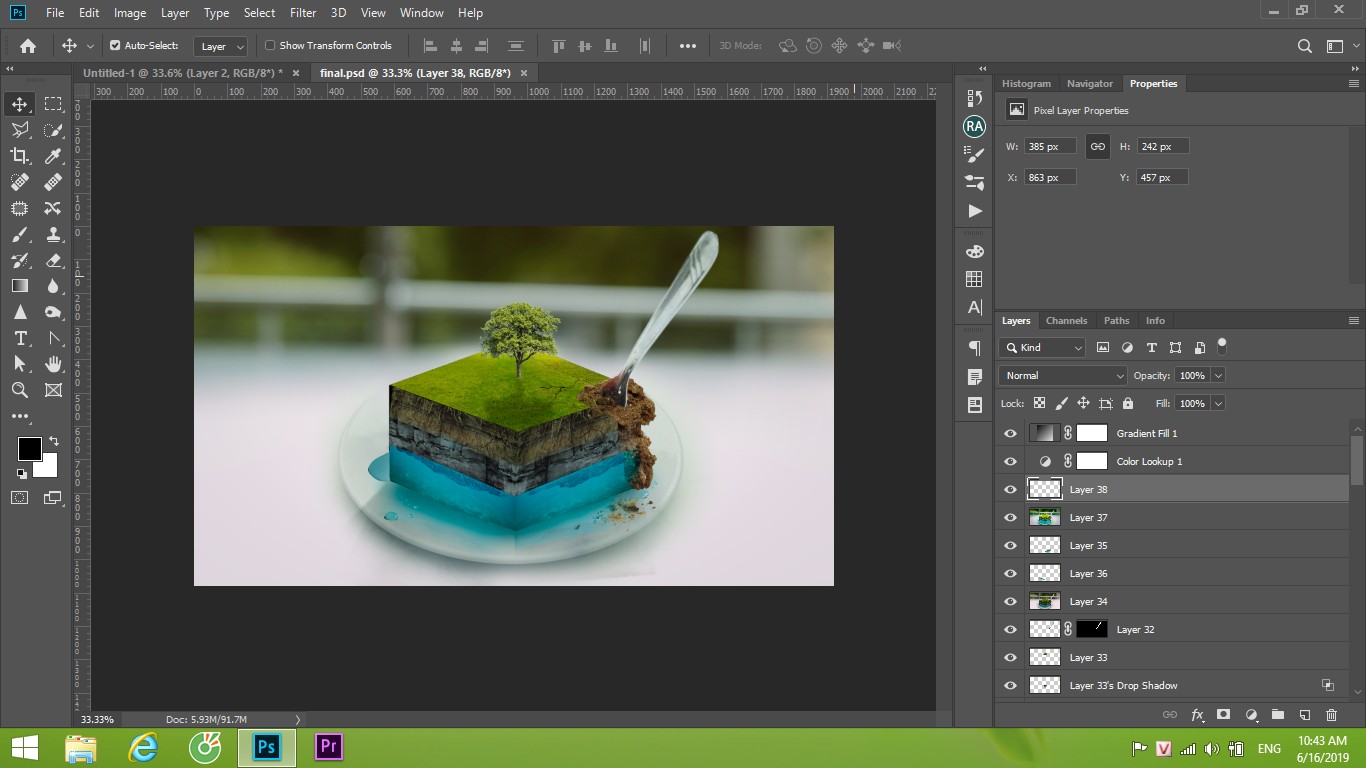1366x768 pixels.
Task: Select the Zoom tool
Action: coord(19,390)
